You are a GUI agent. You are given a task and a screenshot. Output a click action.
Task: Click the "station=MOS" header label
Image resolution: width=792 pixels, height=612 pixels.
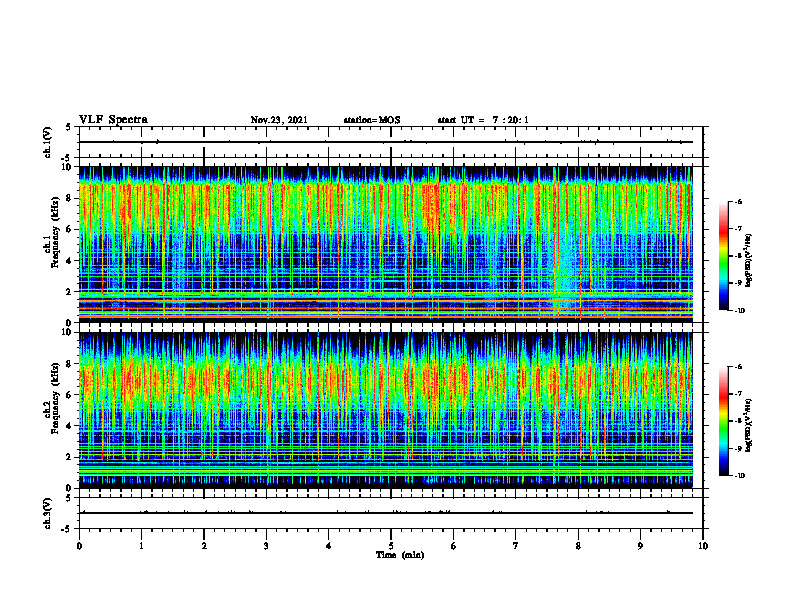coord(372,120)
